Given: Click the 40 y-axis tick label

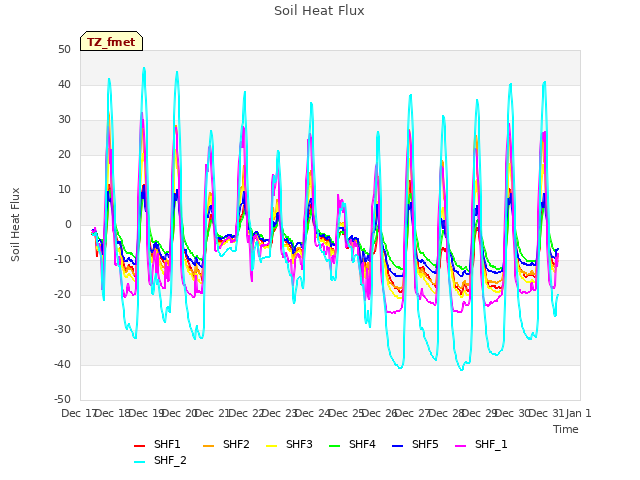Looking at the screenshot, I should coord(64,84).
